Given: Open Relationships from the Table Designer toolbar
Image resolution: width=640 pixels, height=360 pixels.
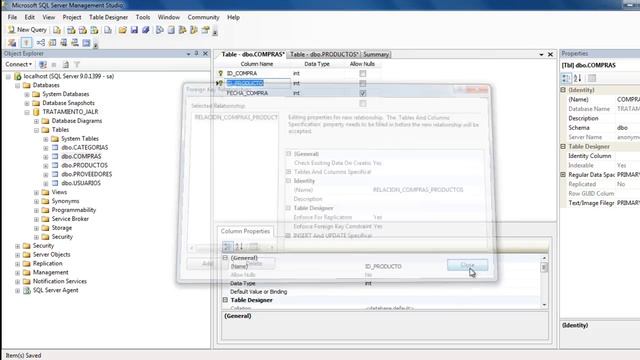Looking at the screenshot, I should 40,42.
